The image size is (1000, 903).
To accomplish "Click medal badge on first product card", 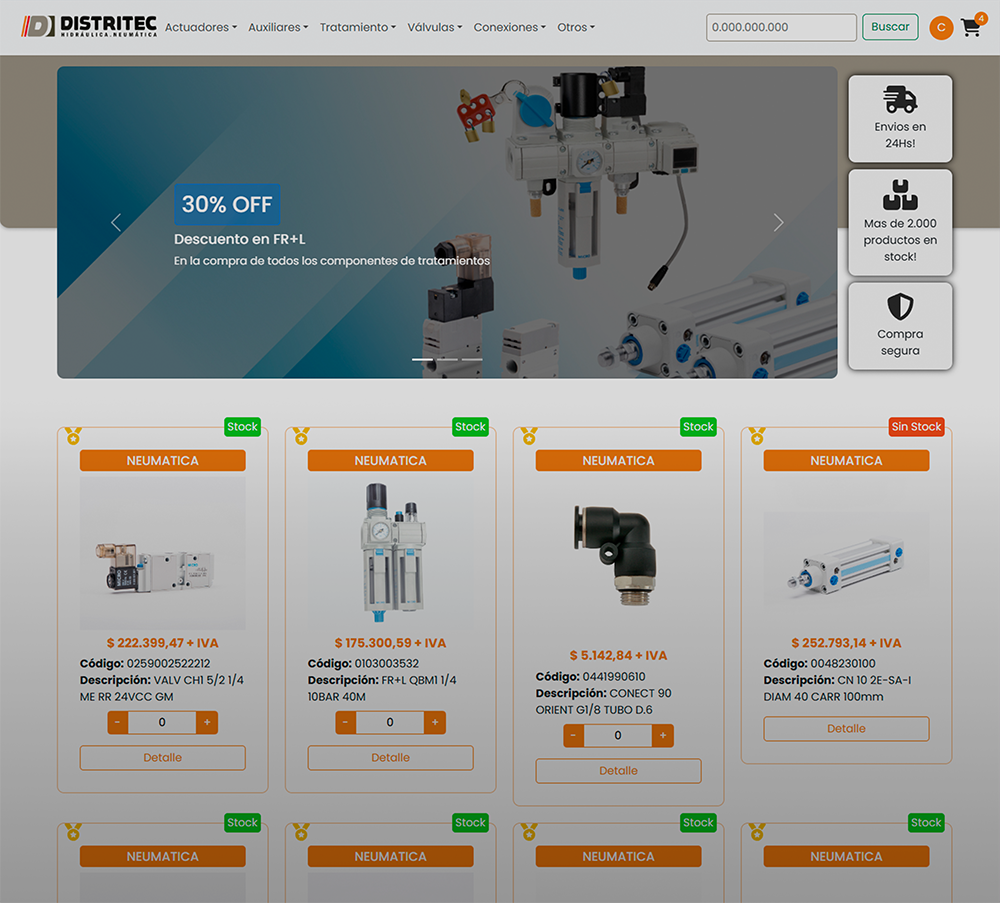I will point(73,436).
